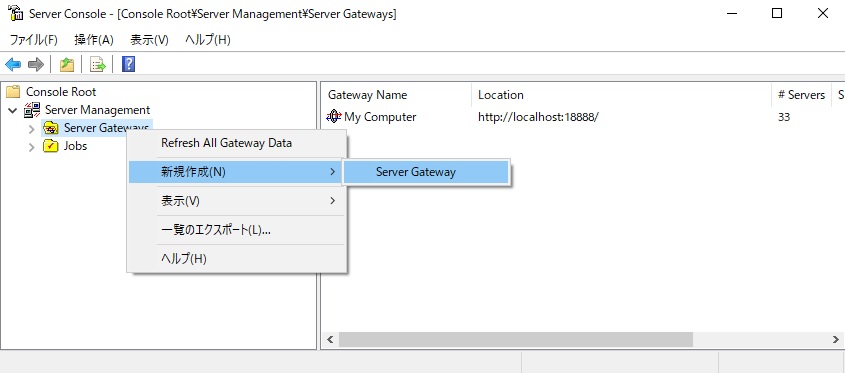Click the My Computer gateway icon
The height and width of the screenshot is (373, 845).
(x=334, y=116)
